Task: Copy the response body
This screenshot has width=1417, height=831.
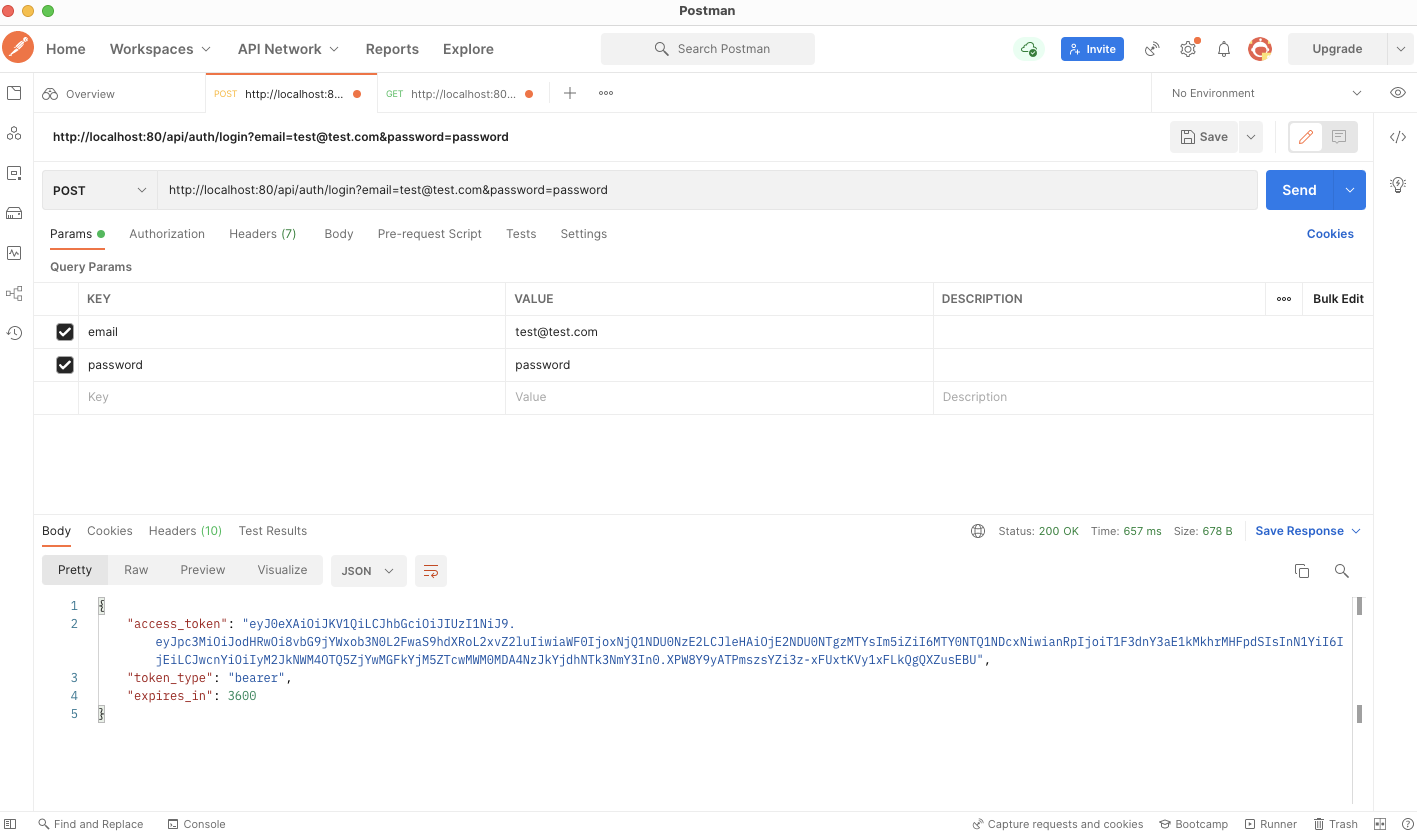Action: [1302, 571]
